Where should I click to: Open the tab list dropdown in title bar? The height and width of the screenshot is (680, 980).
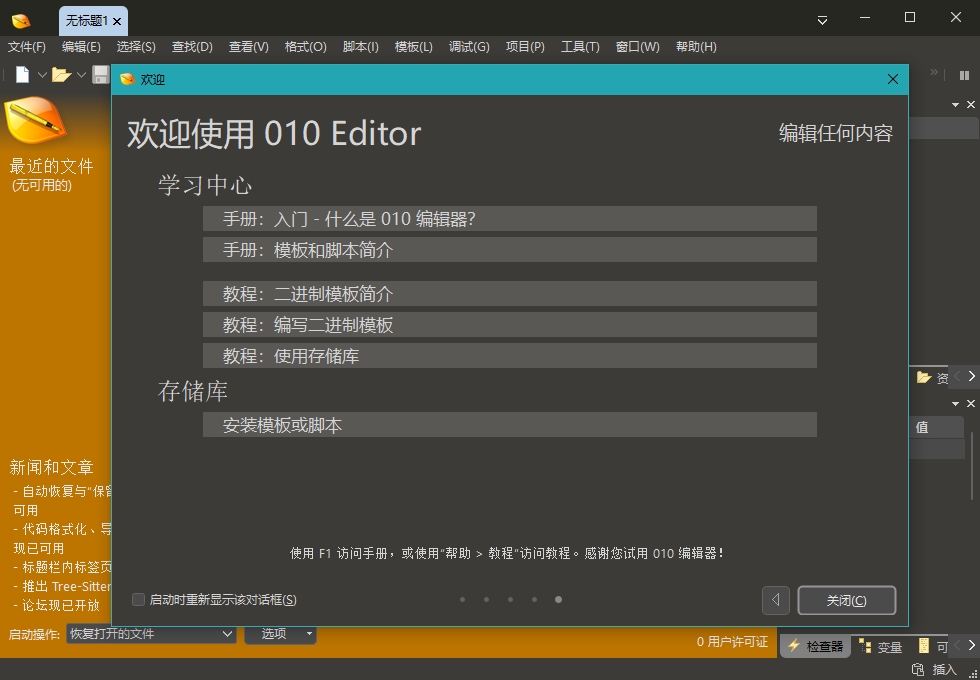coord(822,21)
